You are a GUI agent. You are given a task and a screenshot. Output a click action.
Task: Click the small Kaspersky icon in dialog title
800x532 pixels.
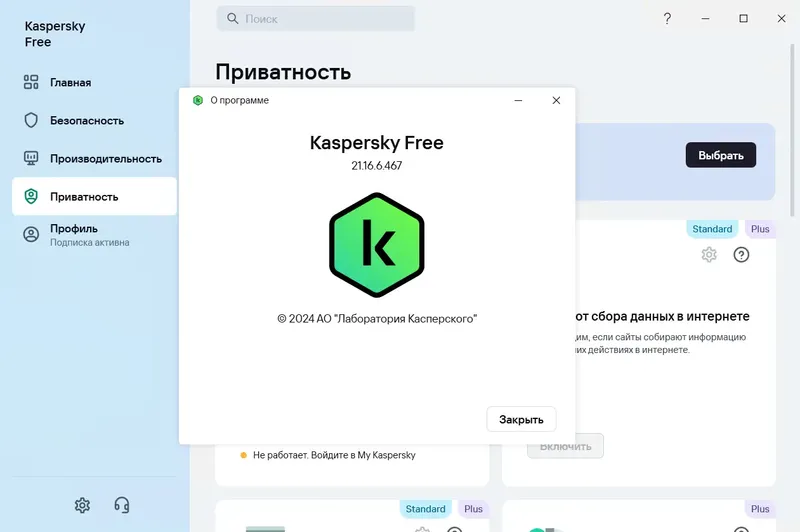click(198, 100)
